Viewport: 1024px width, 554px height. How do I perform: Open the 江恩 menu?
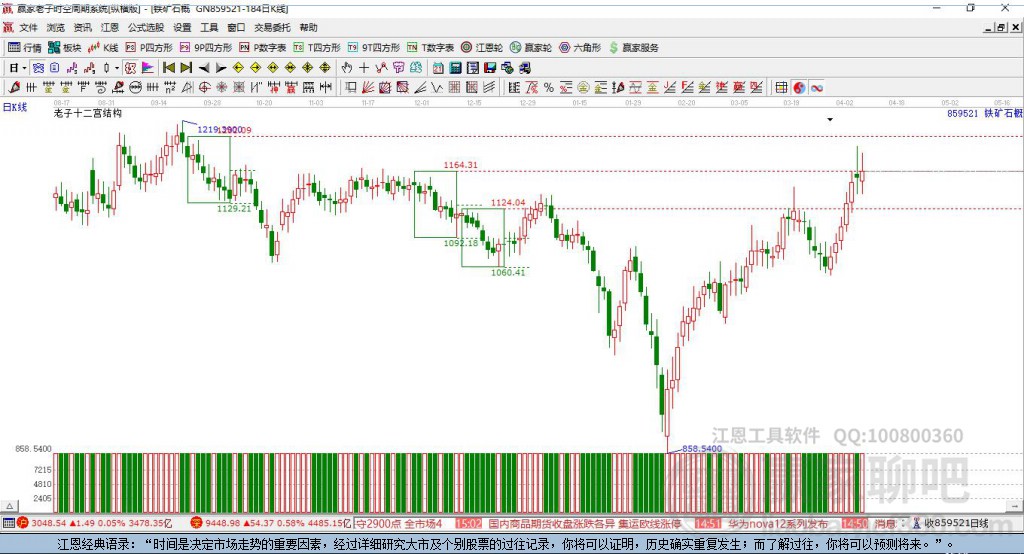110,28
